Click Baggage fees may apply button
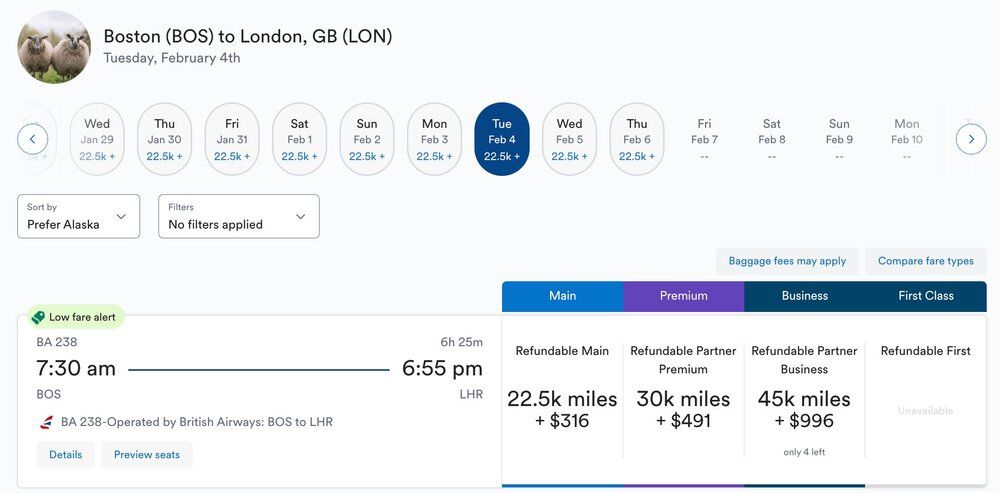The width and height of the screenshot is (1000, 493). point(787,261)
